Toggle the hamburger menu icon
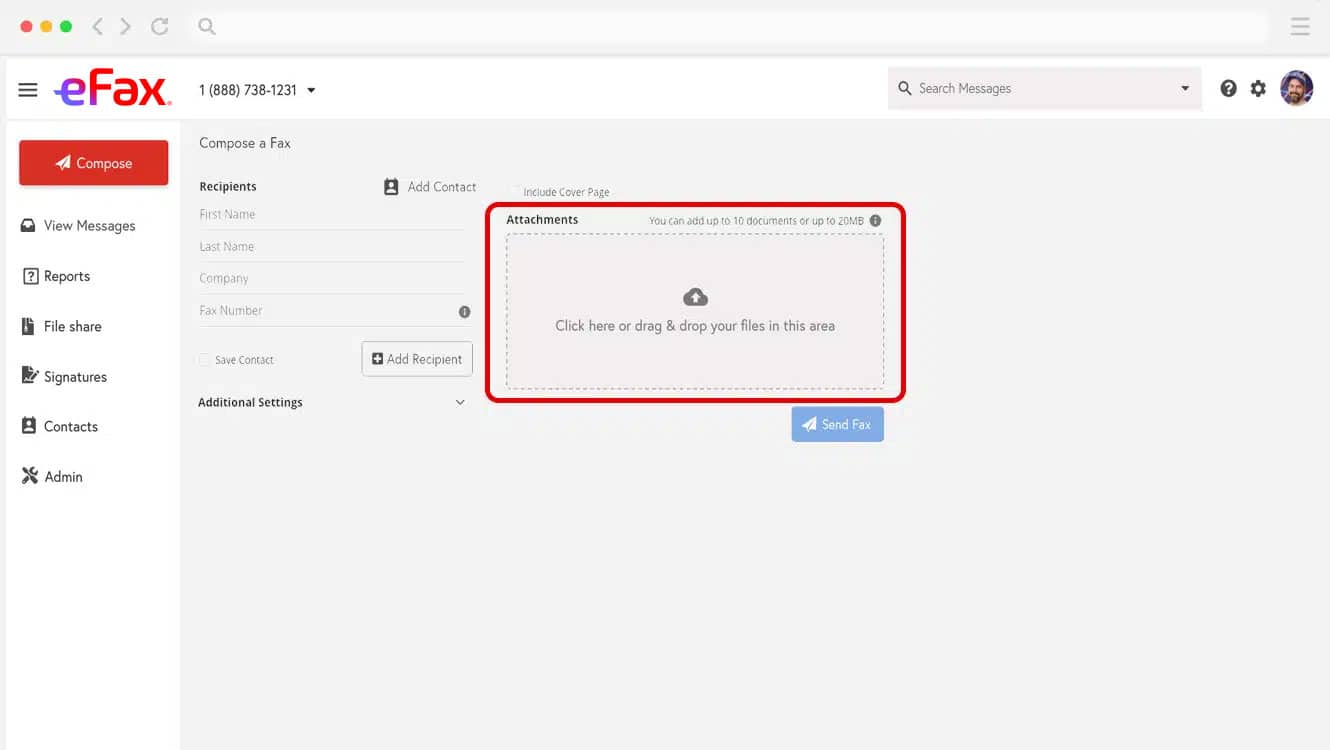The width and height of the screenshot is (1330, 750). pos(27,88)
